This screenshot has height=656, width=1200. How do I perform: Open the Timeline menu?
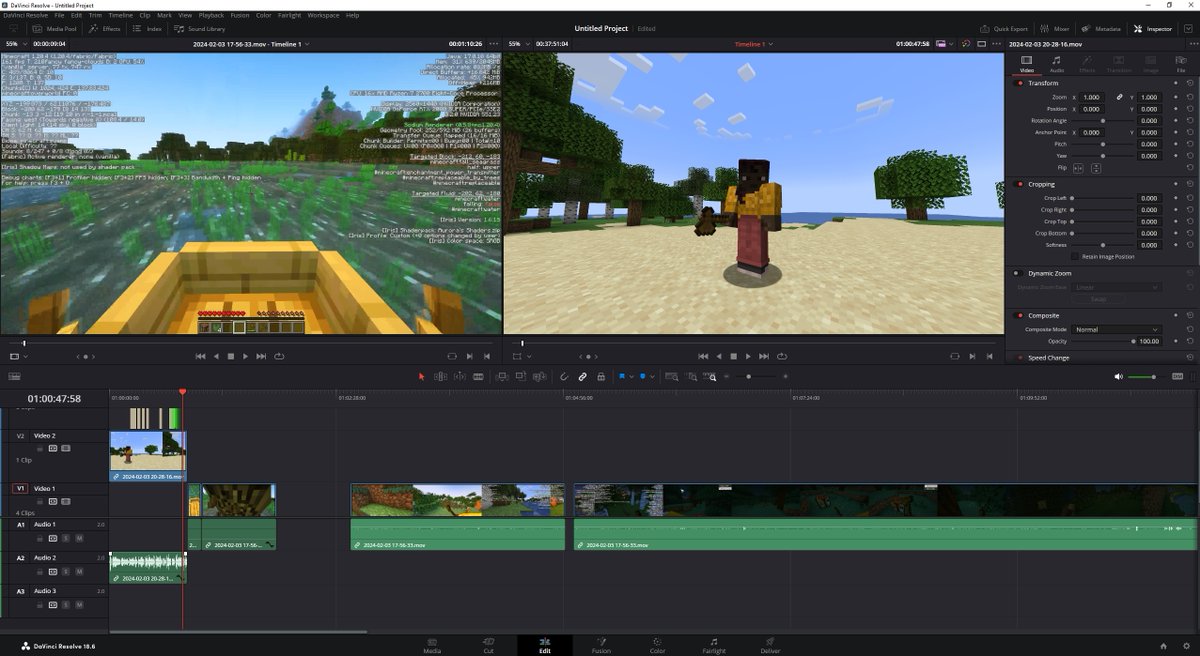[x=120, y=16]
